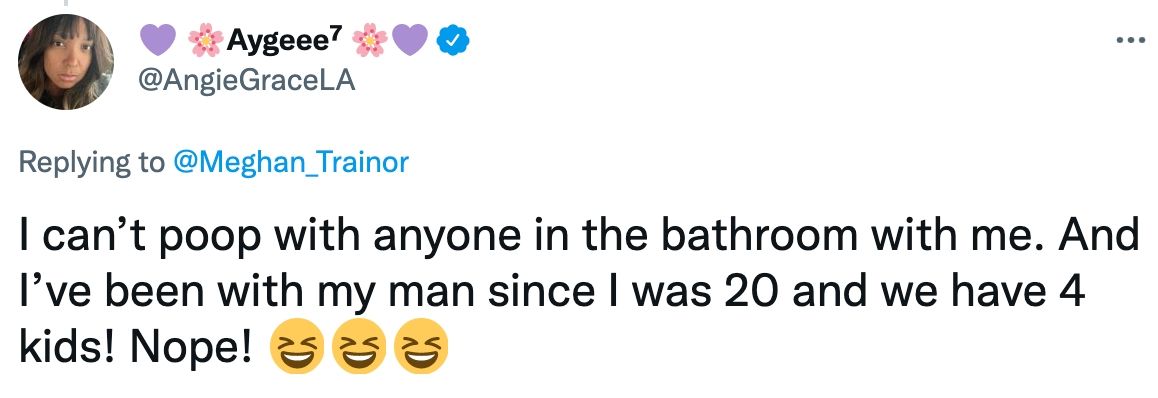Select the tweet text starting "I can't poop"
Image resolution: width=1158 pixels, height=398 pixels.
coord(579,293)
